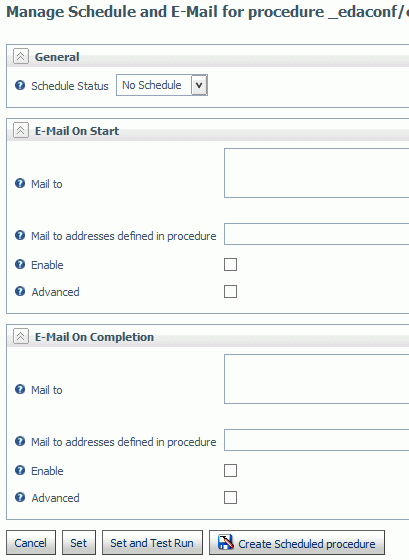Viewport: 409px width, 560px height.
Task: Click help icon next to Enable in E-Mail On Start
Action: (20, 264)
